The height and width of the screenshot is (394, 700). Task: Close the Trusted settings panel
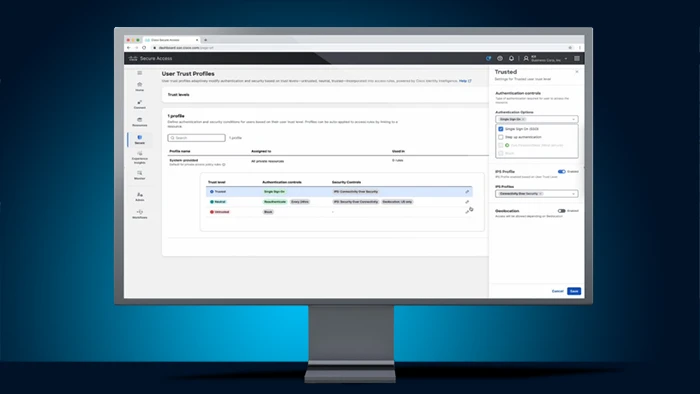click(577, 71)
